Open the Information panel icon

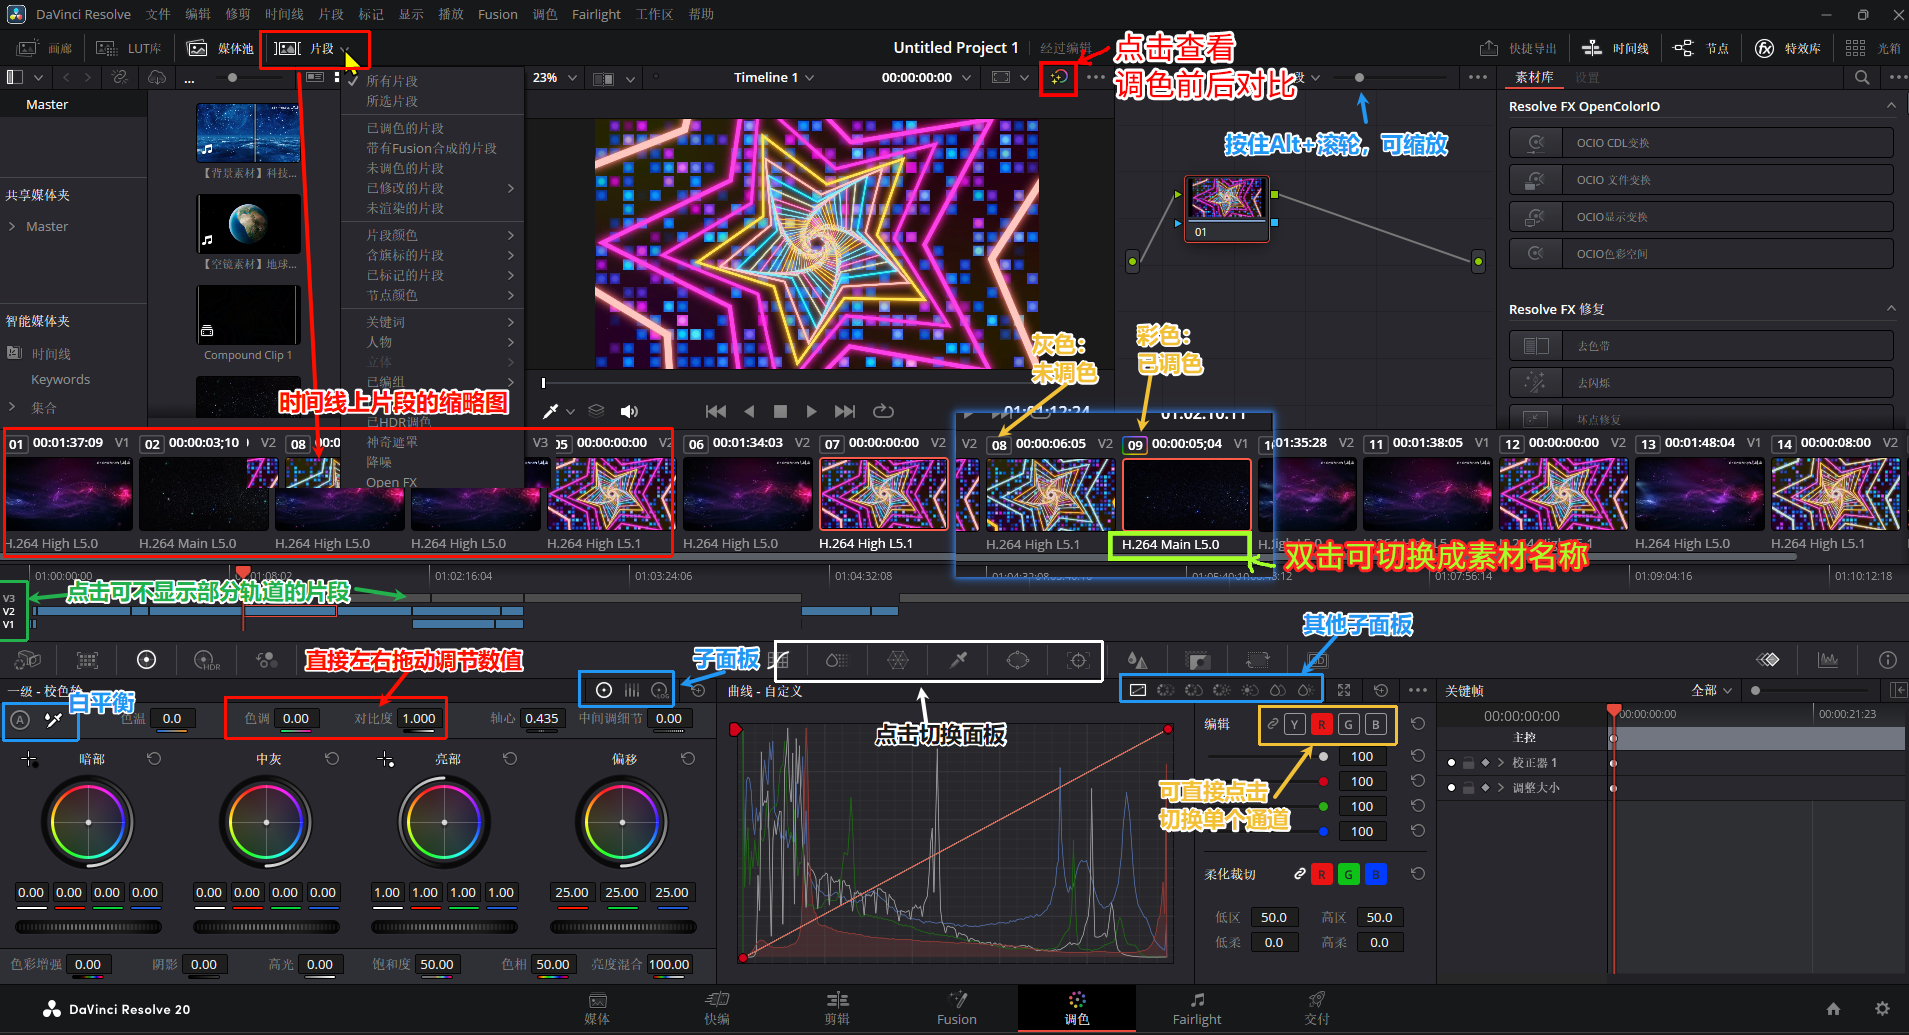(x=1888, y=660)
